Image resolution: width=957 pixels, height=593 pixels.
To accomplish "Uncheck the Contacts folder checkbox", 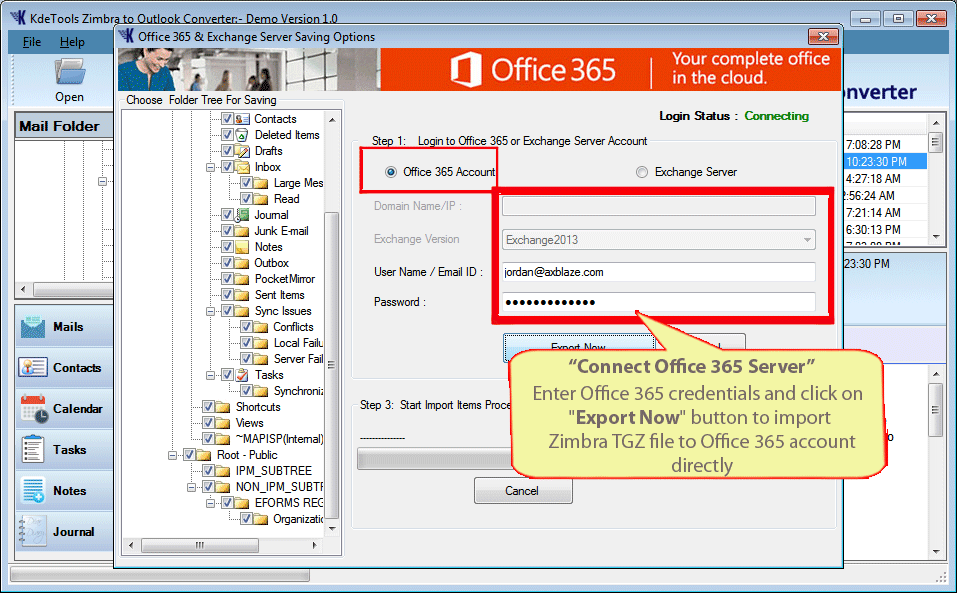I will 227,119.
